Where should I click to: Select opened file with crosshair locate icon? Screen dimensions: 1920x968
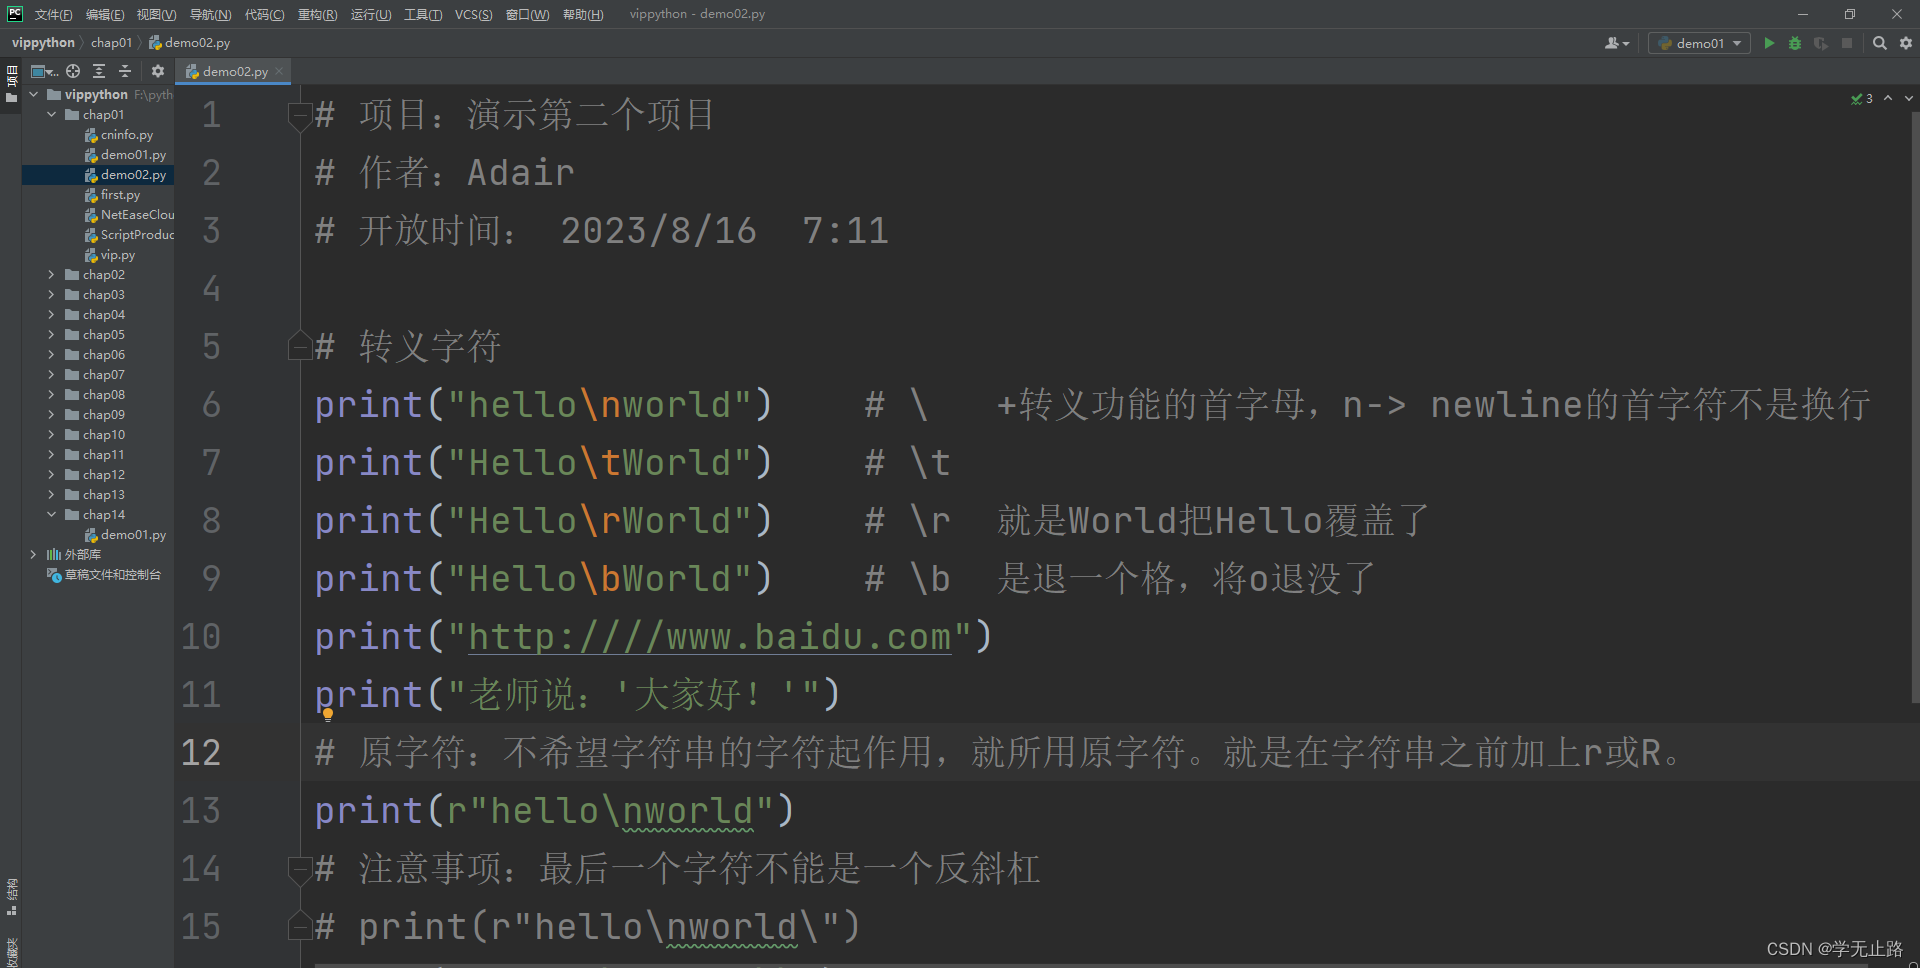(x=73, y=71)
